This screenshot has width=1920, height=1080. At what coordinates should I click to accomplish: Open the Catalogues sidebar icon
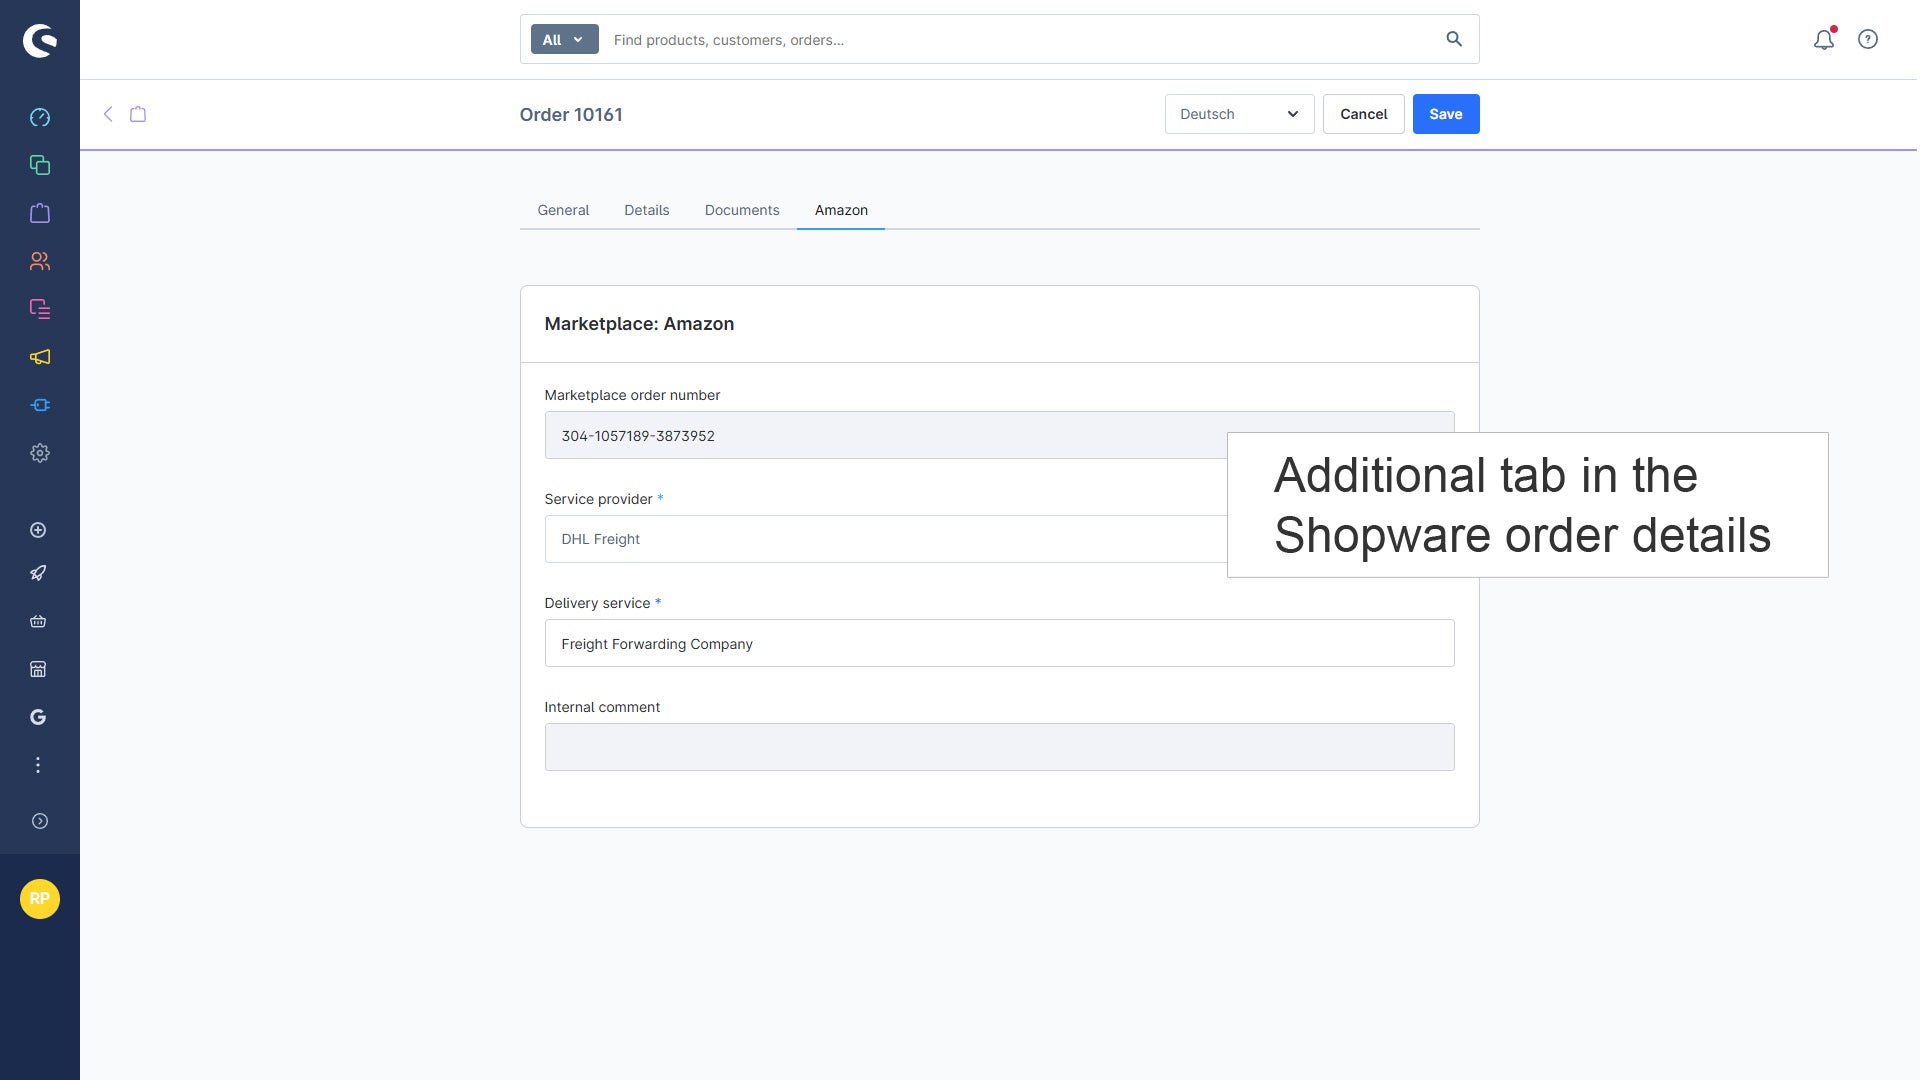(40, 165)
